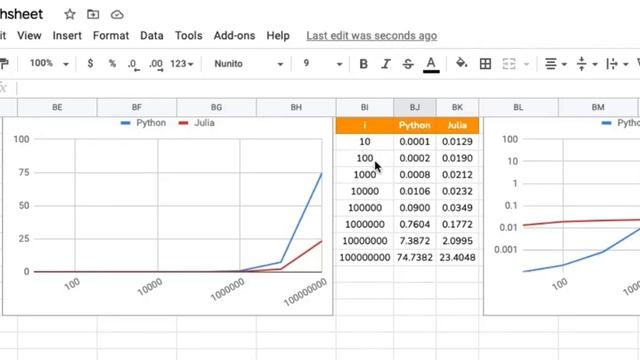The image size is (640, 360).
Task: Toggle italic formatting
Action: point(386,64)
